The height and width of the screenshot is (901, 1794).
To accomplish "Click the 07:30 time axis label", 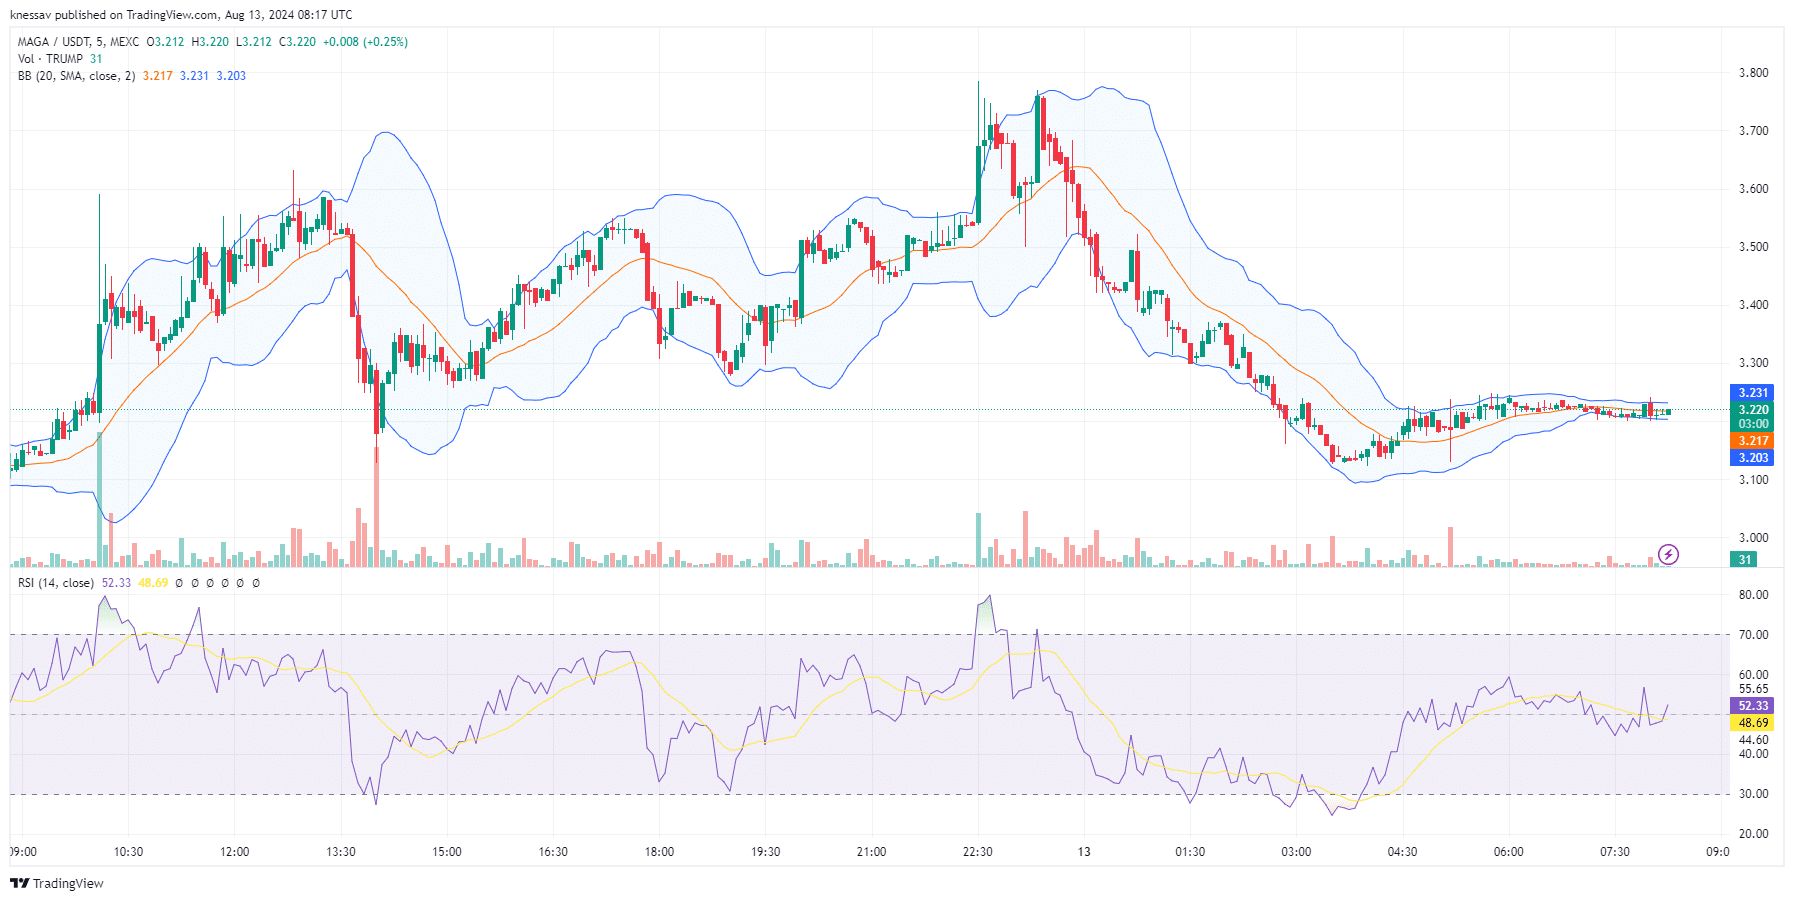I will pyautogui.click(x=1615, y=852).
